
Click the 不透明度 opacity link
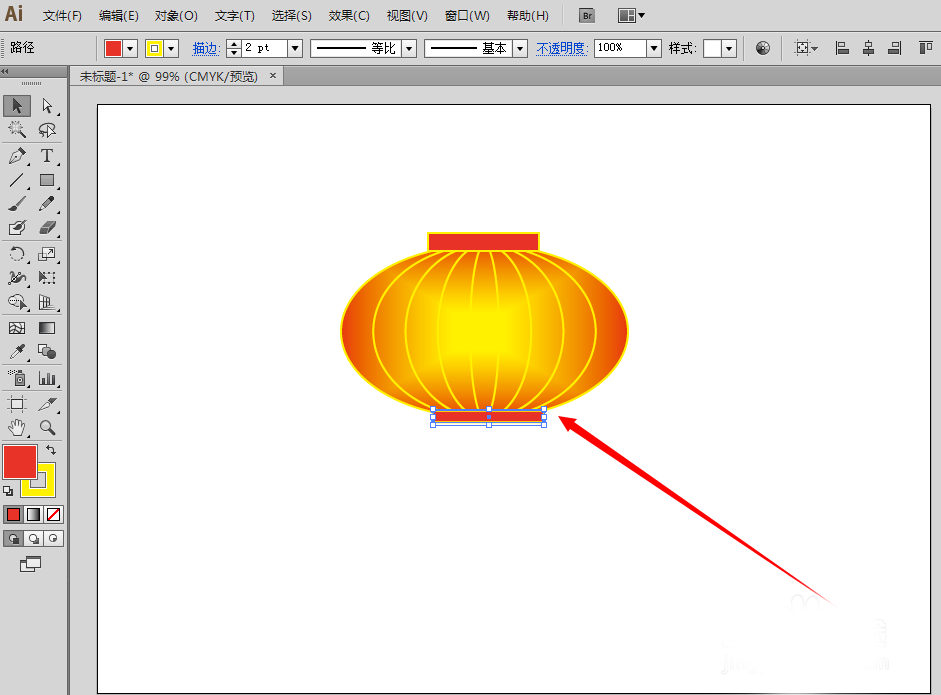click(x=561, y=49)
